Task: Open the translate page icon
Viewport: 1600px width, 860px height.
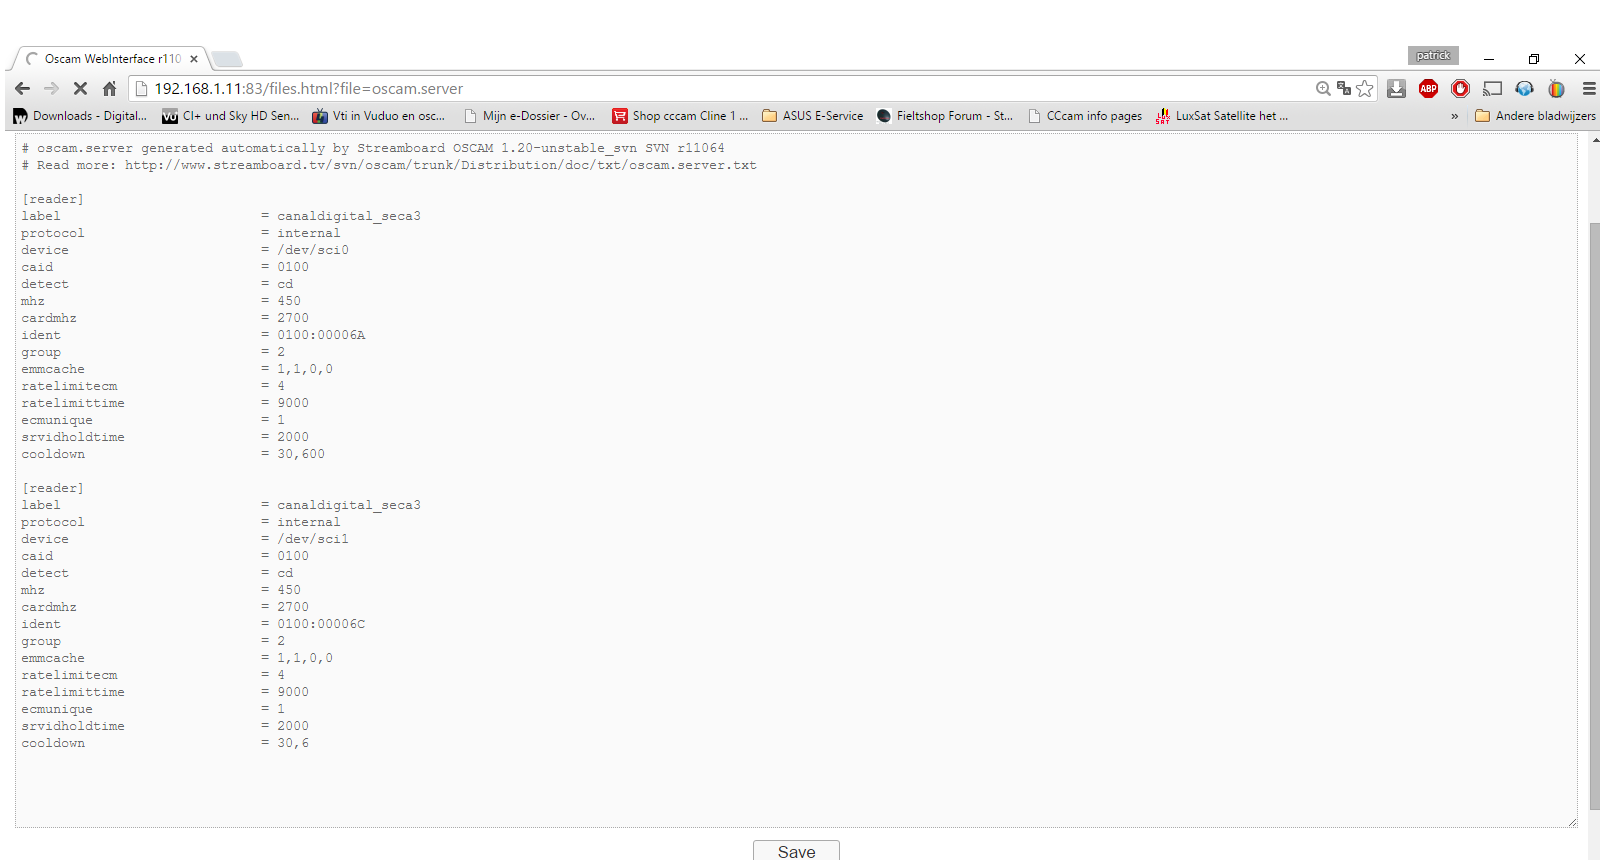Action: [1344, 89]
